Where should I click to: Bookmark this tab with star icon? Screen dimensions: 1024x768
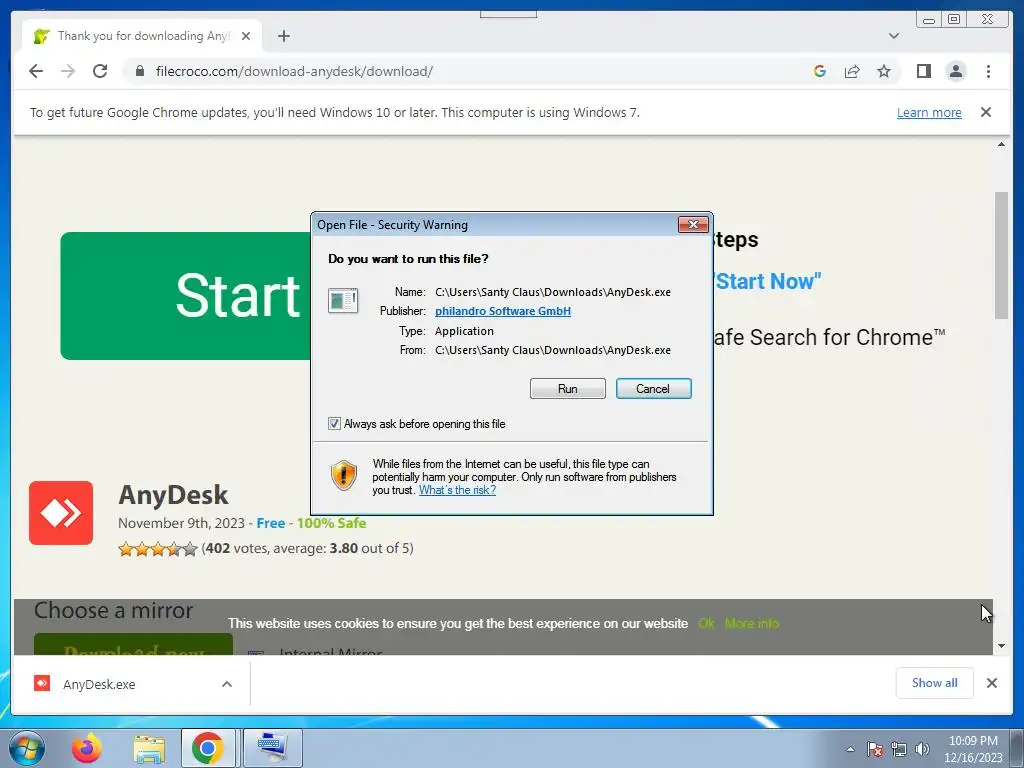[884, 71]
